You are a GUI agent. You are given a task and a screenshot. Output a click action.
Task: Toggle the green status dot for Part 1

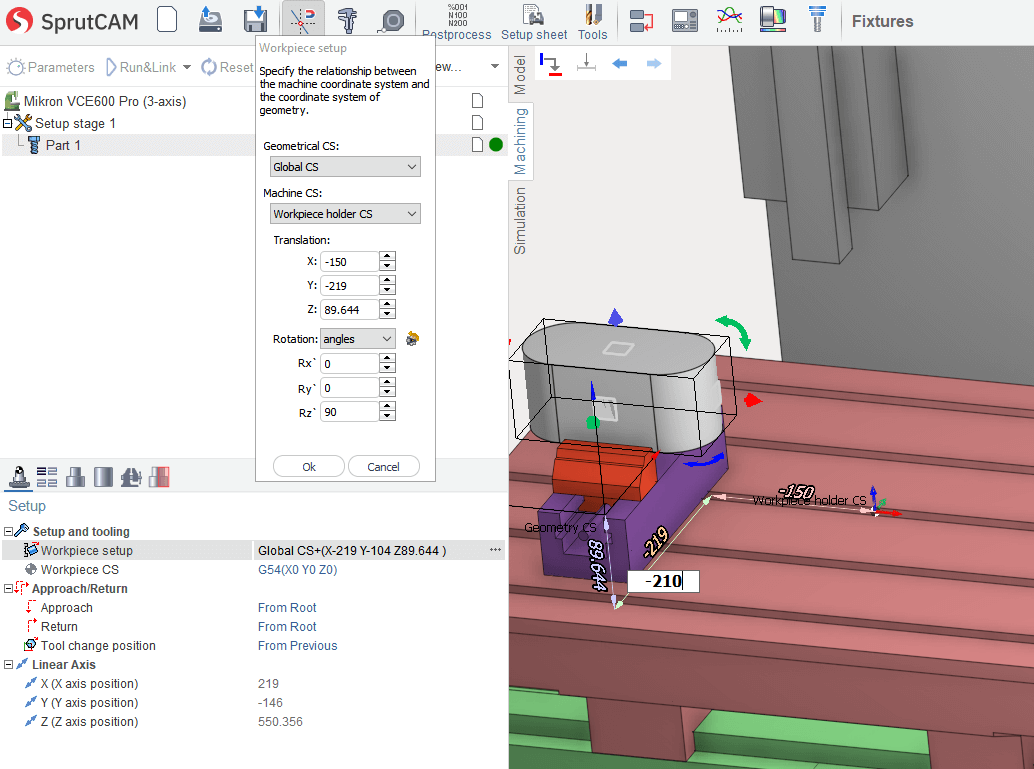pyautogui.click(x=496, y=145)
